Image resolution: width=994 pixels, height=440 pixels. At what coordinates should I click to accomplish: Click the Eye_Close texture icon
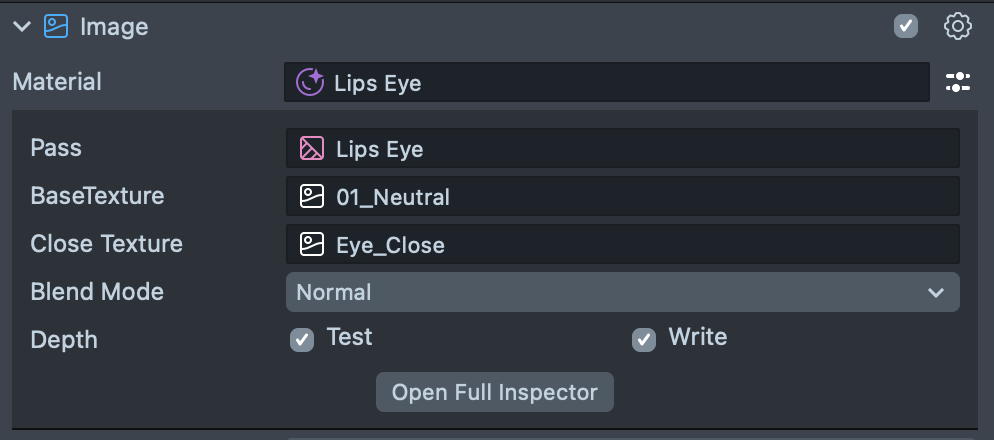[312, 245]
